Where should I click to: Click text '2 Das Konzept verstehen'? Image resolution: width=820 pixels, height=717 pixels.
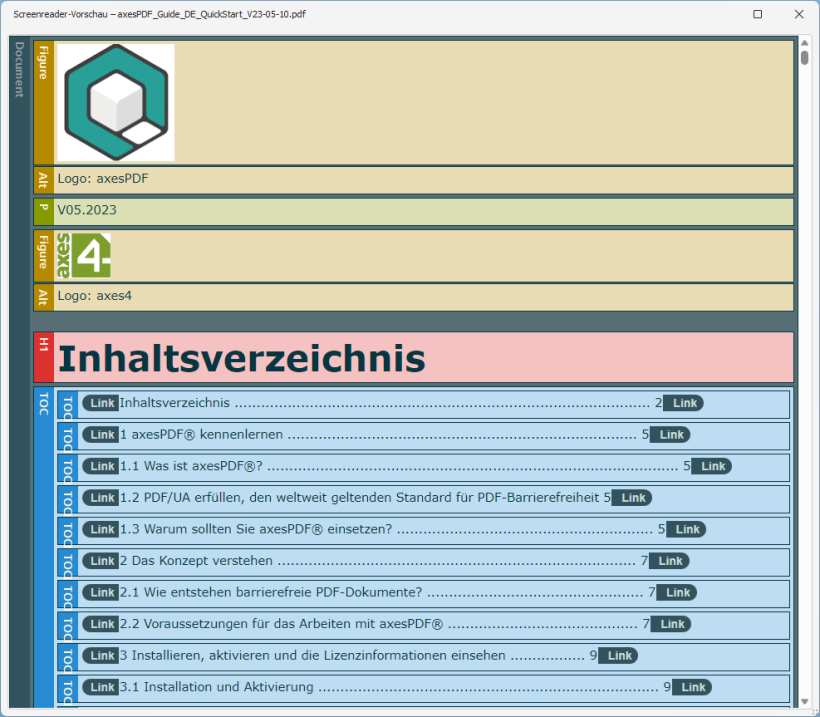pyautogui.click(x=196, y=561)
